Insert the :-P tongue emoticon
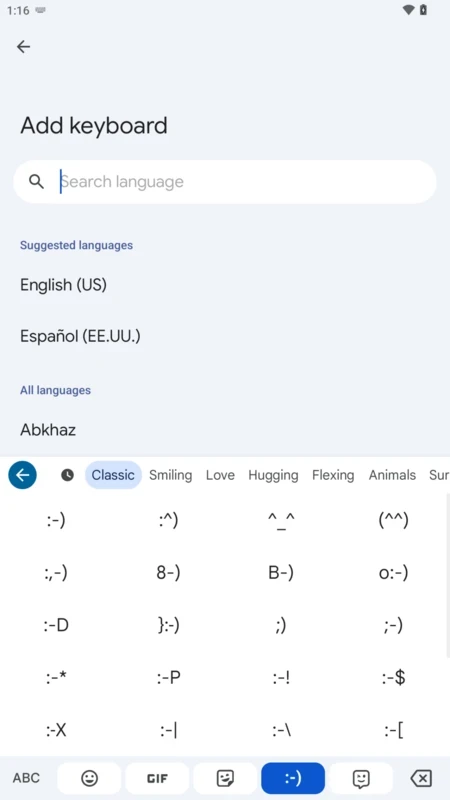Screen dimensions: 450x800 [168, 678]
